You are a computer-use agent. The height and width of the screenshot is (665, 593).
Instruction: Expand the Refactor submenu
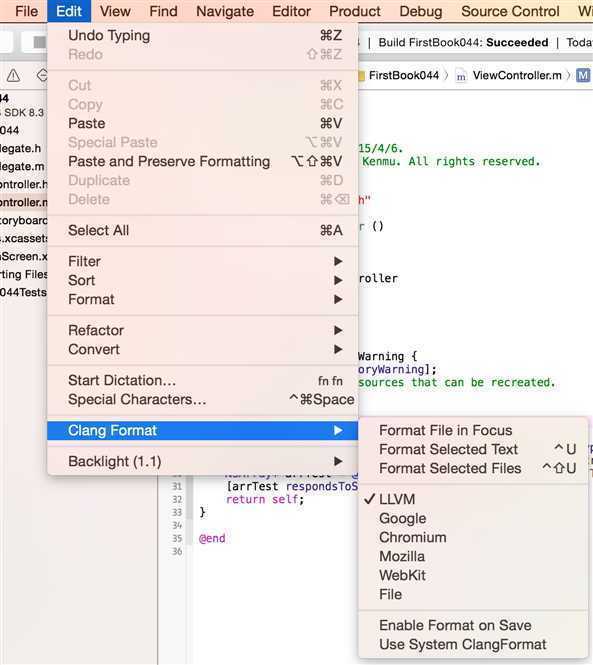point(203,330)
